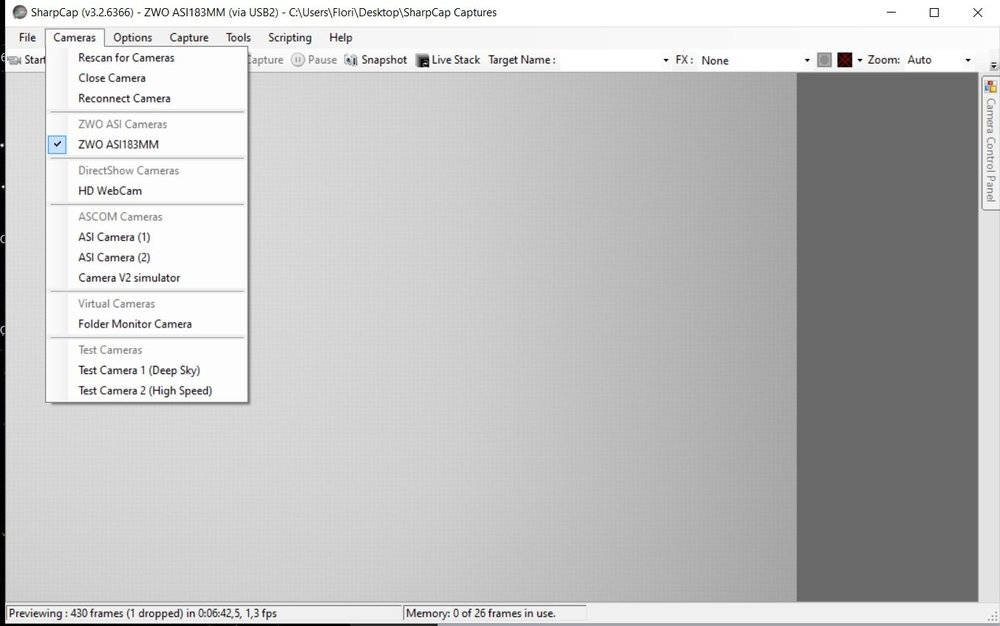Choose Rescan for Cameras
The width and height of the screenshot is (1000, 626).
(147, 57)
